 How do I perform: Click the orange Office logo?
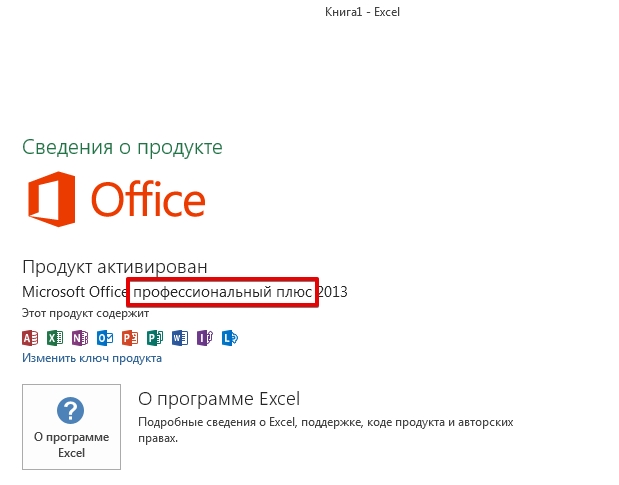117,199
